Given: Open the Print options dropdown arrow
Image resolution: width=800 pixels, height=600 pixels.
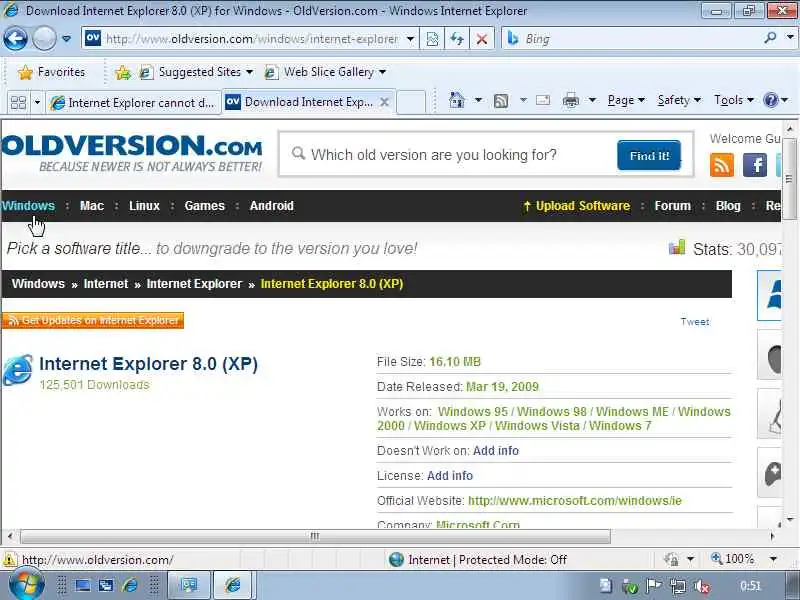Looking at the screenshot, I should (592, 100).
